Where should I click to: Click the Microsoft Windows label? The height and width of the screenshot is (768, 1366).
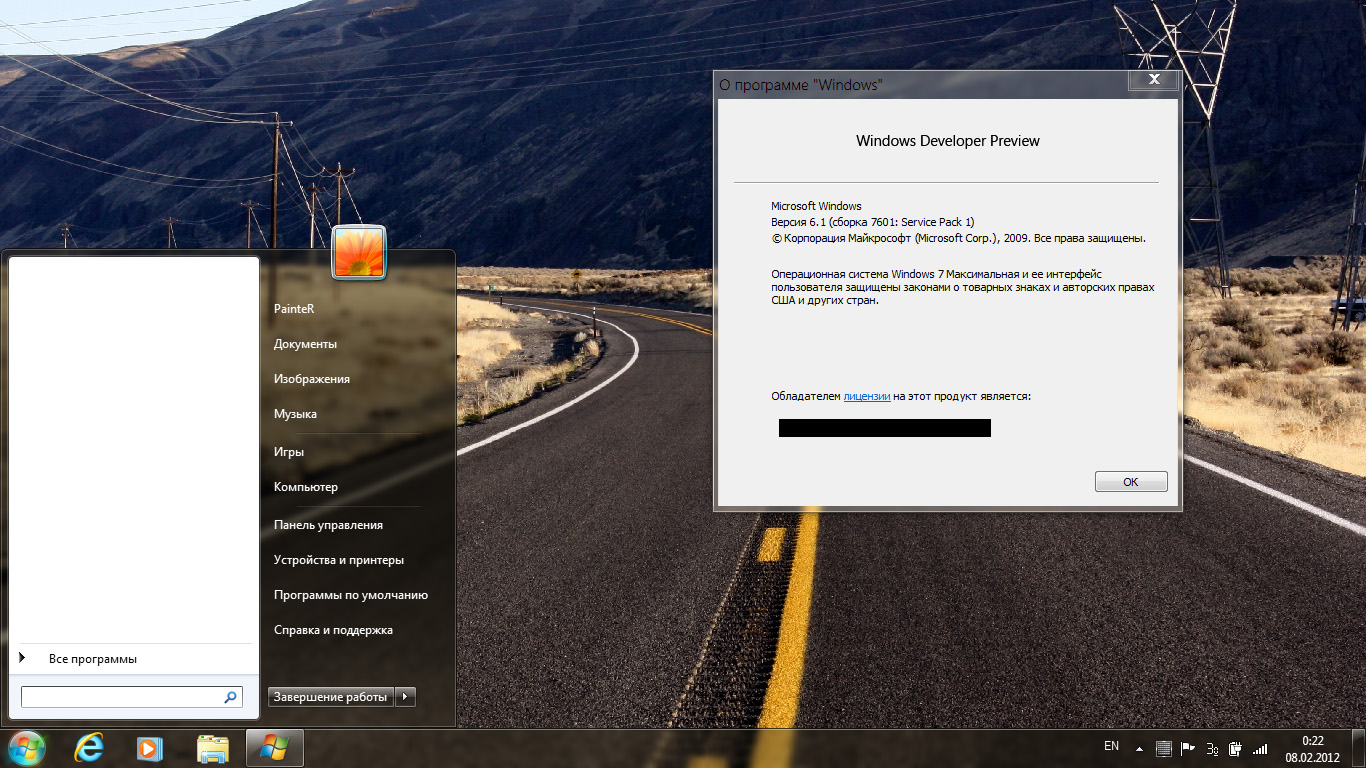pyautogui.click(x=816, y=206)
